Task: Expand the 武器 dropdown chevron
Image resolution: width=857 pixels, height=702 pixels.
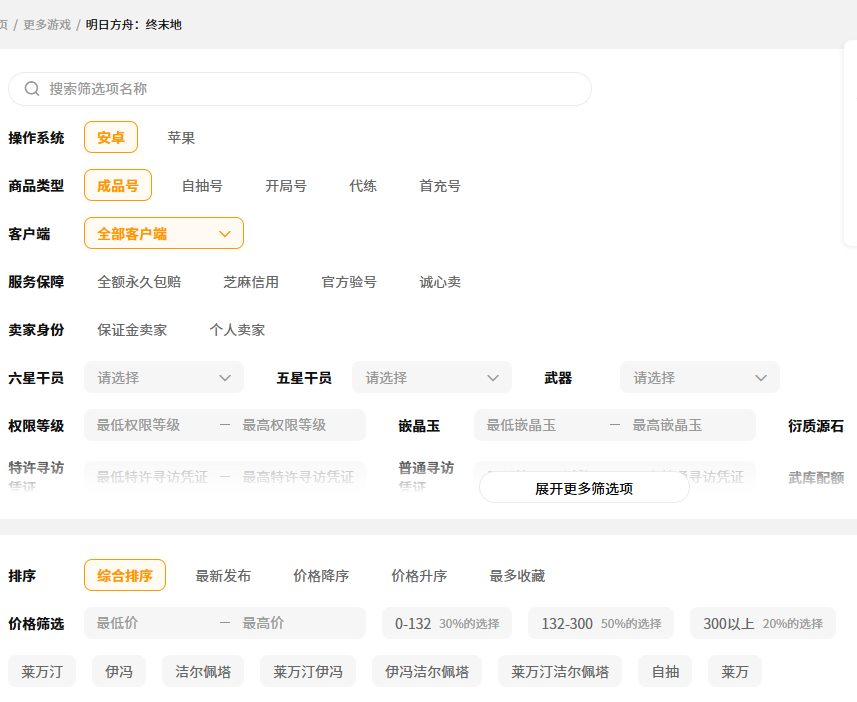Action: (x=760, y=378)
